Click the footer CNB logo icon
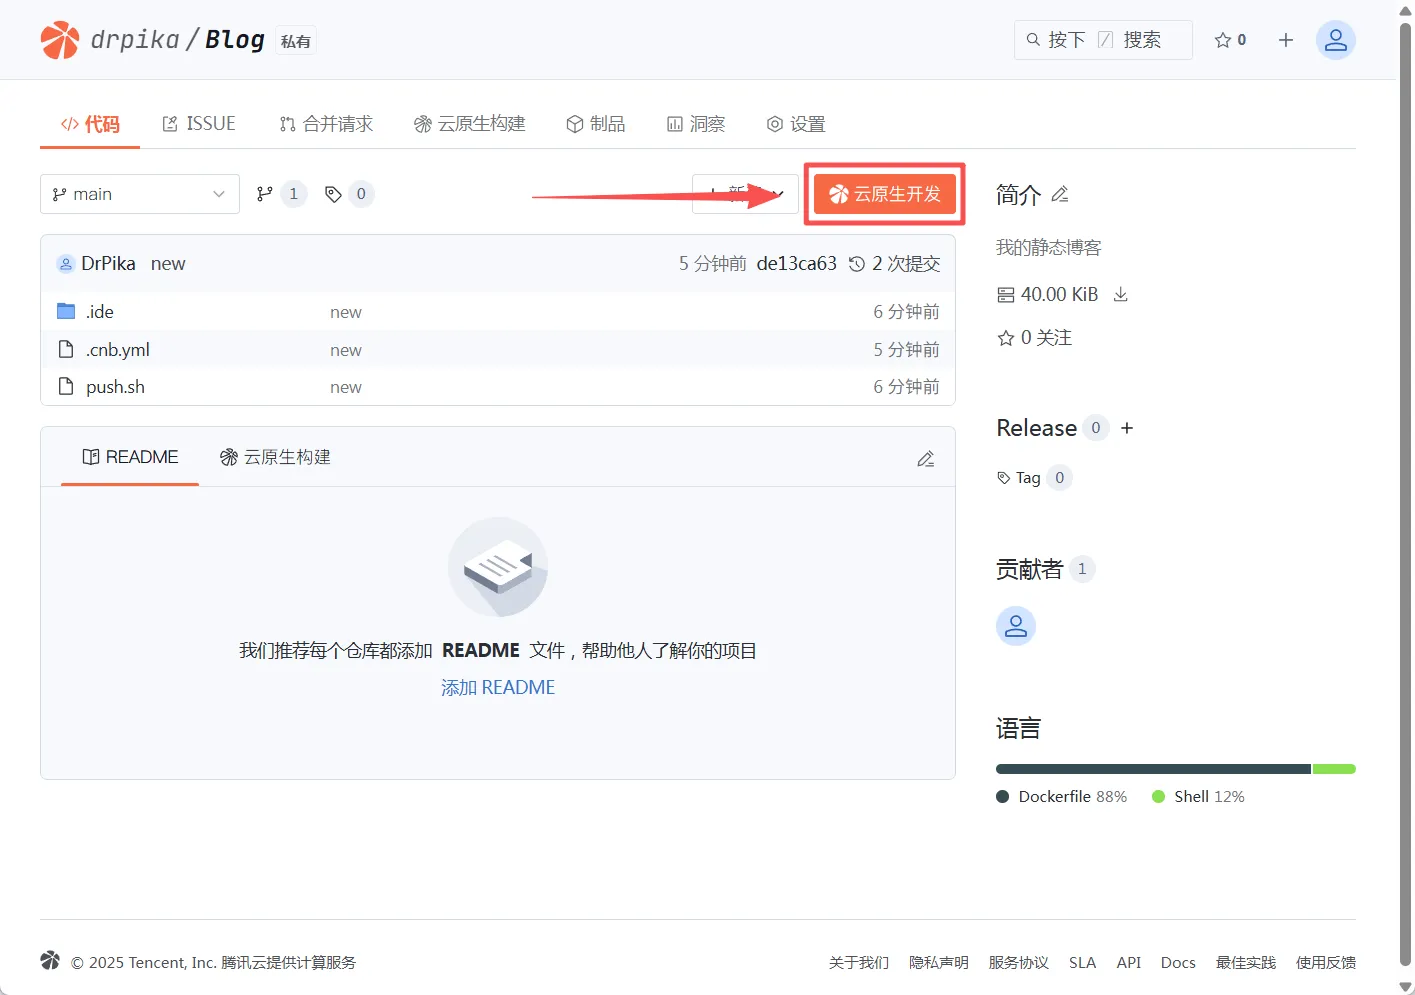Image resolution: width=1415 pixels, height=995 pixels. [x=50, y=961]
